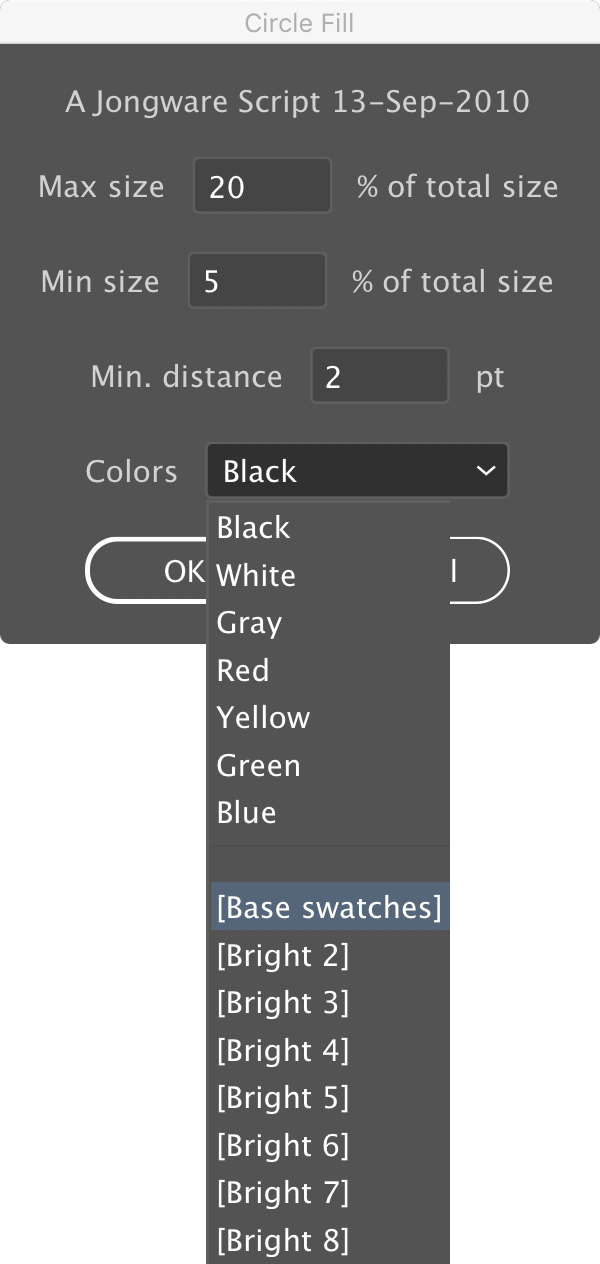Select White from the color list

255,575
